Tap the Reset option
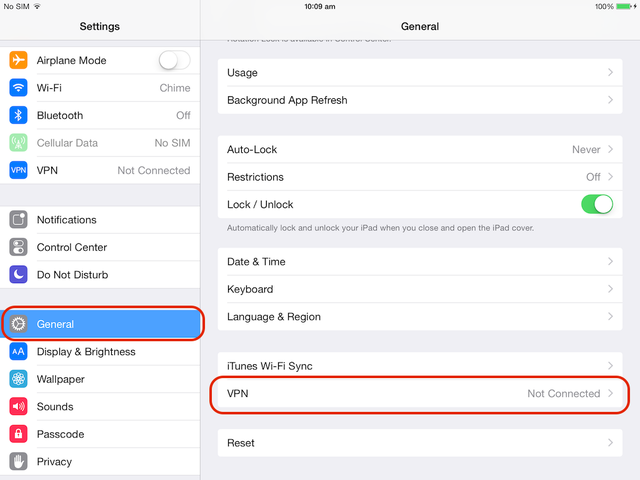Viewport: 640px width, 480px height. pyautogui.click(x=420, y=443)
